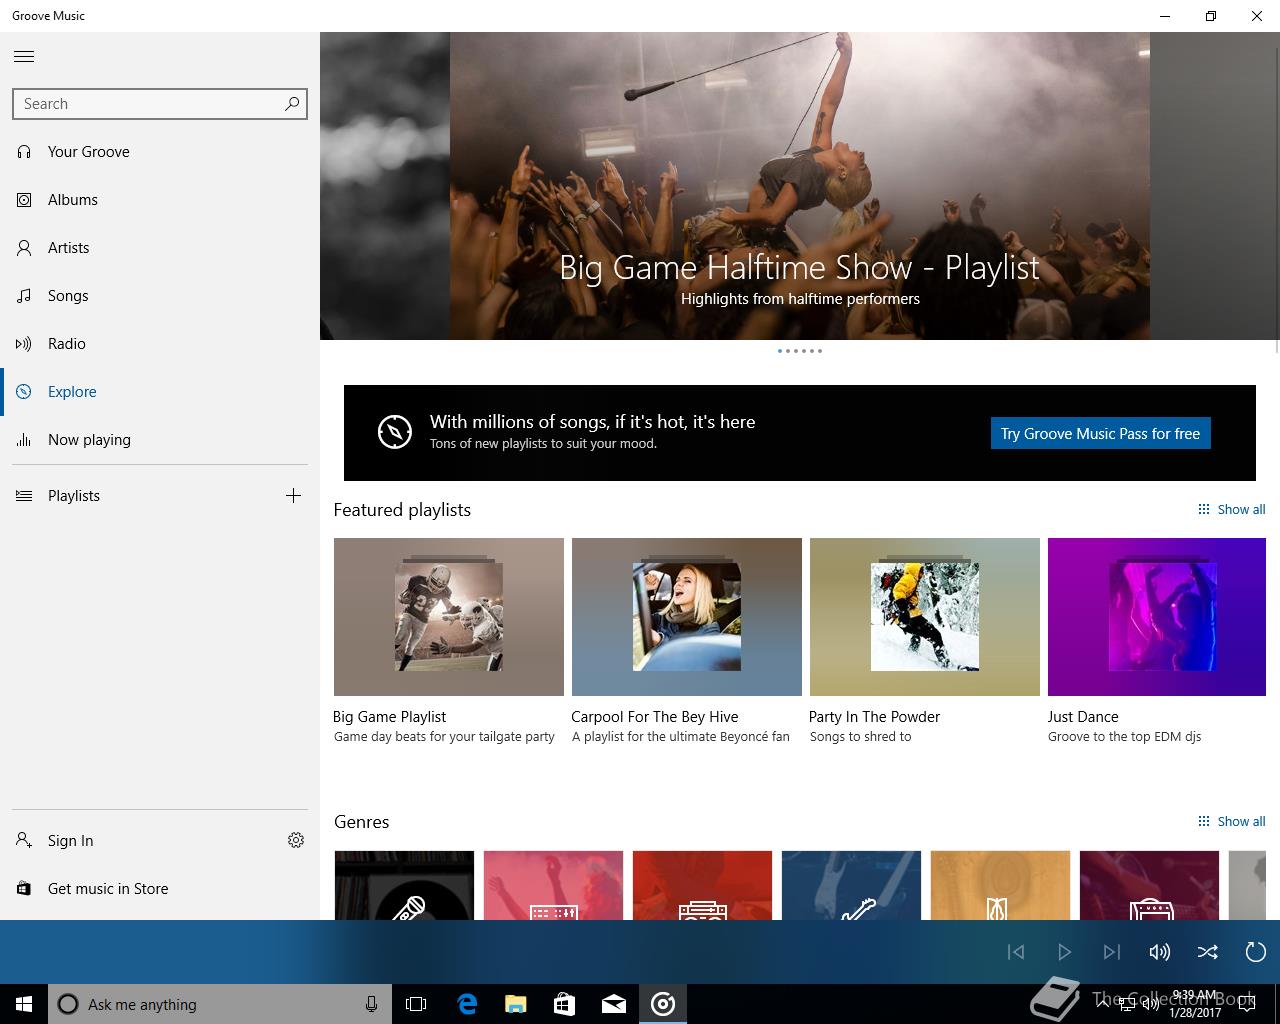
Task: Toggle repeat playback
Action: click(x=1256, y=952)
